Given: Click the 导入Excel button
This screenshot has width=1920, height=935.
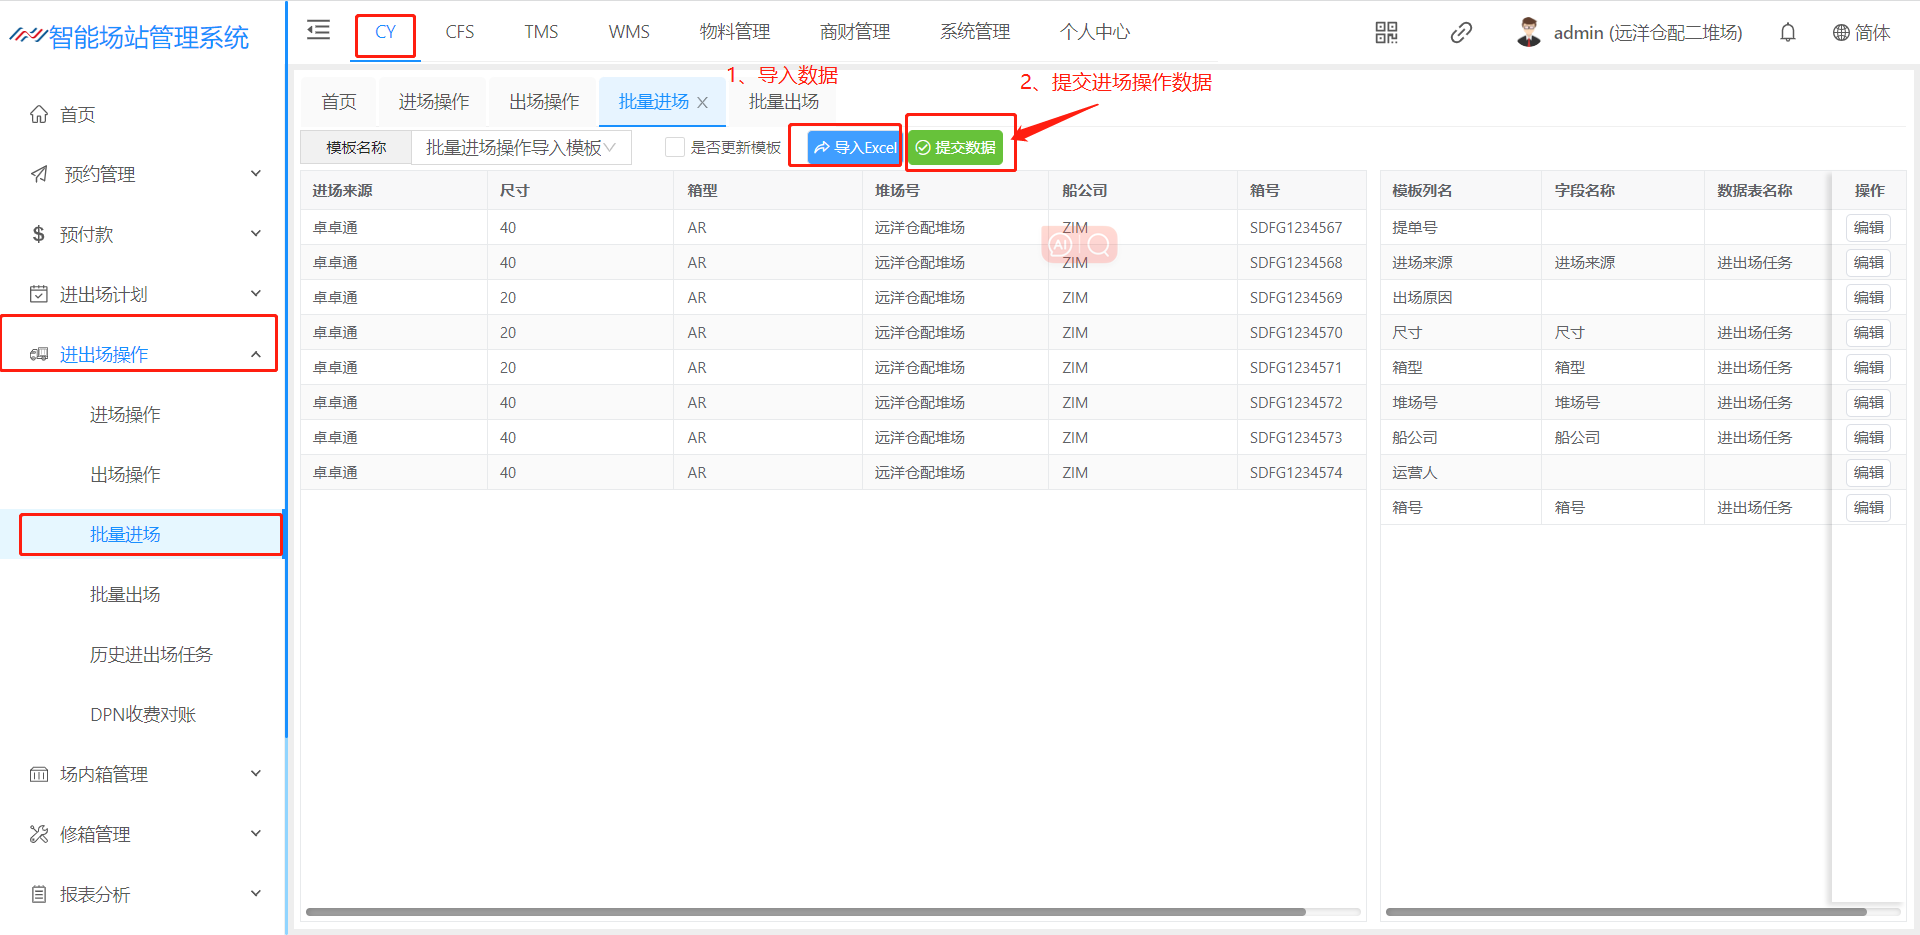Looking at the screenshot, I should [x=855, y=147].
